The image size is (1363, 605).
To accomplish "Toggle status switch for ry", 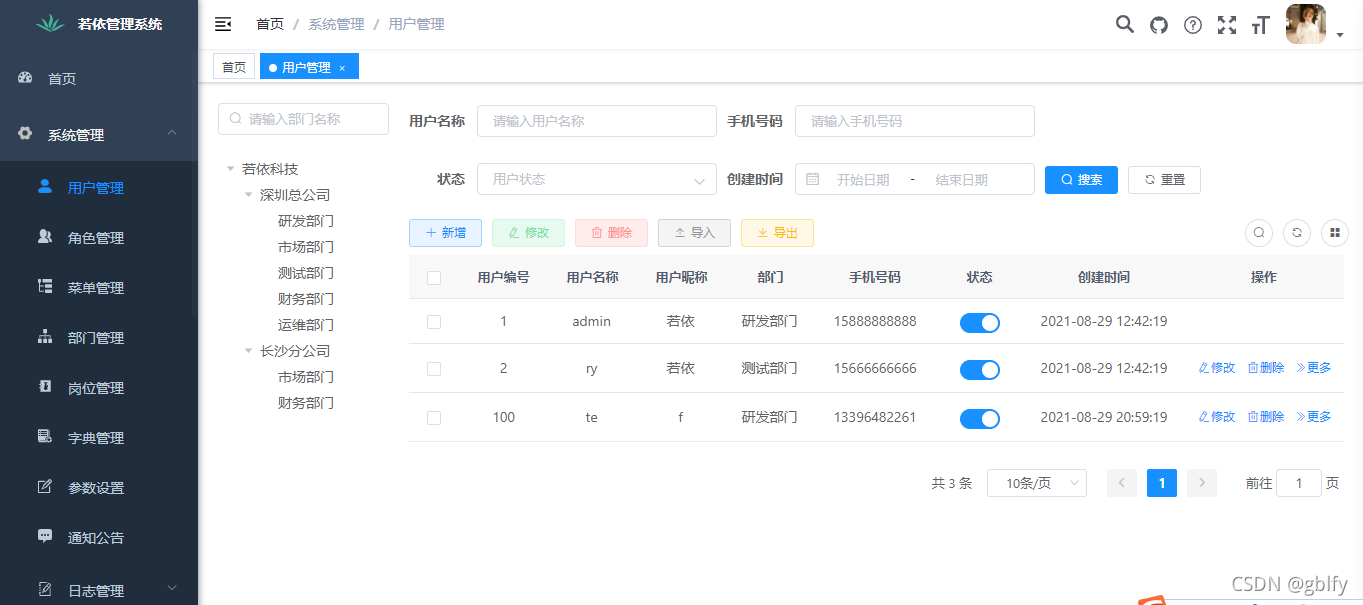I will (x=980, y=369).
